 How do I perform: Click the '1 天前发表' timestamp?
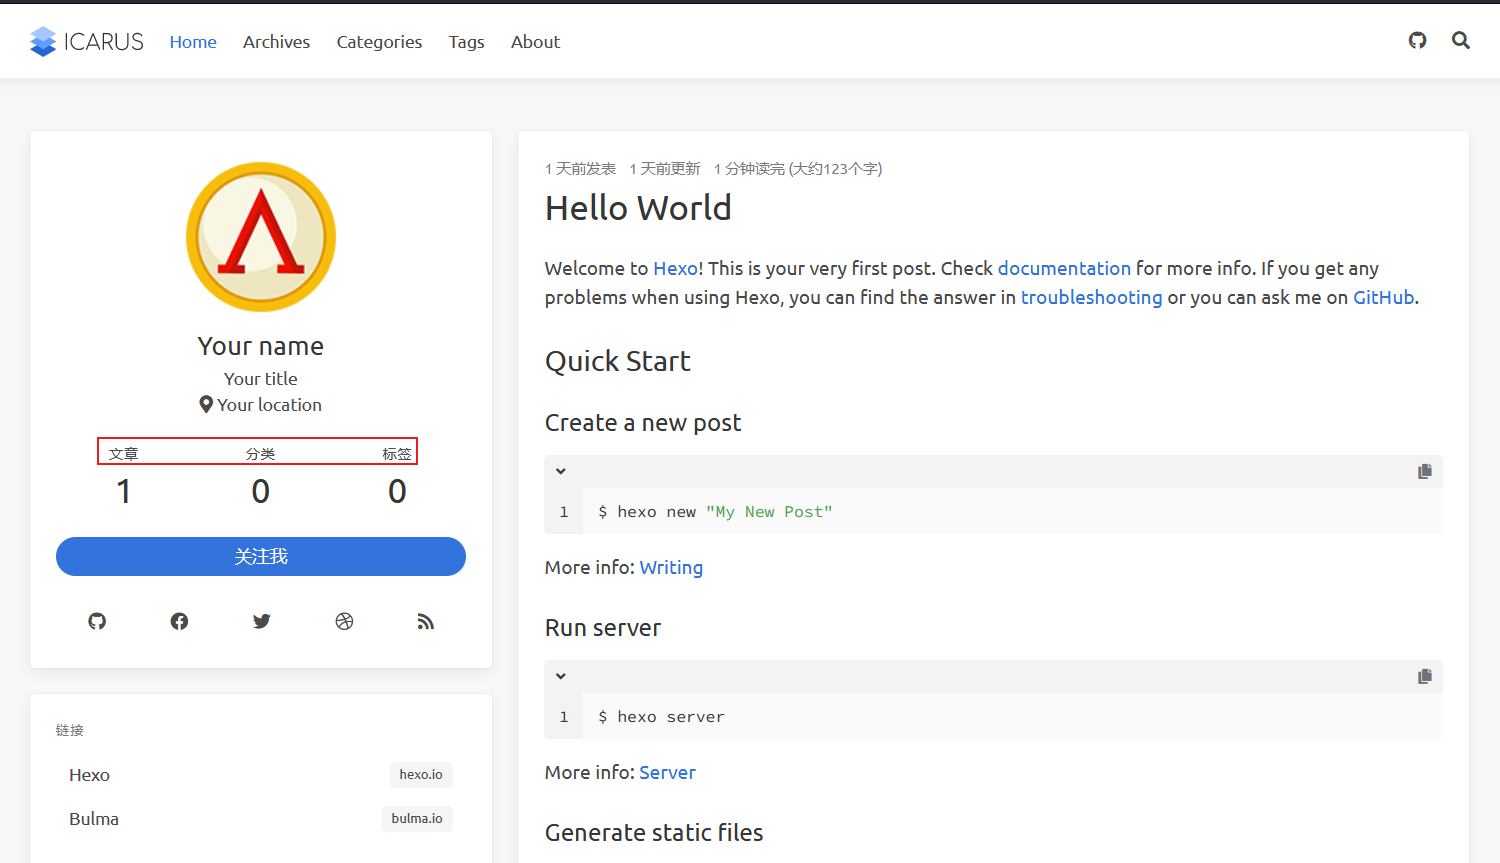(x=580, y=169)
